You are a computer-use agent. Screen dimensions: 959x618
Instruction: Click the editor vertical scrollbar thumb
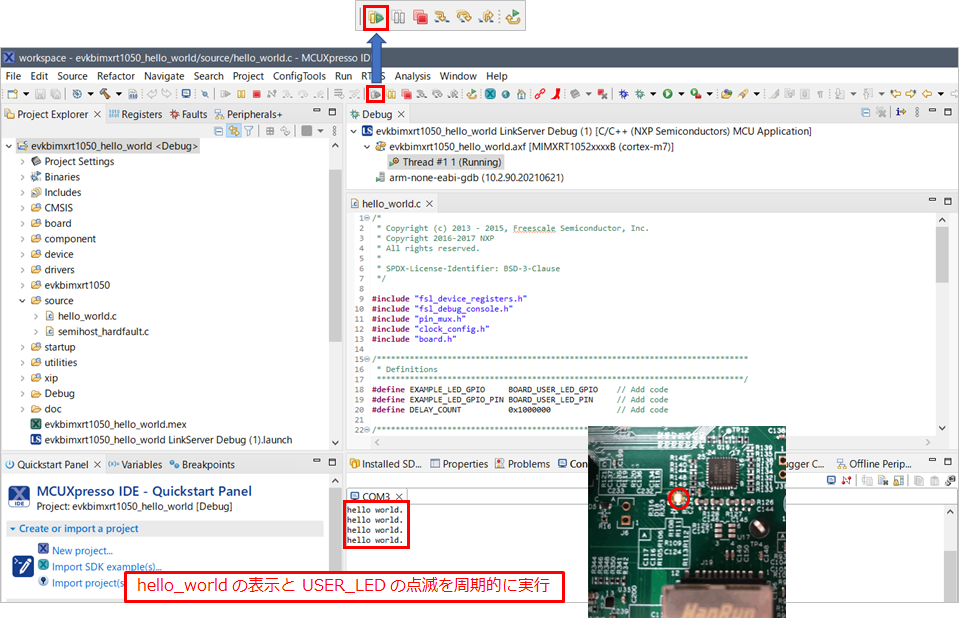tap(942, 254)
